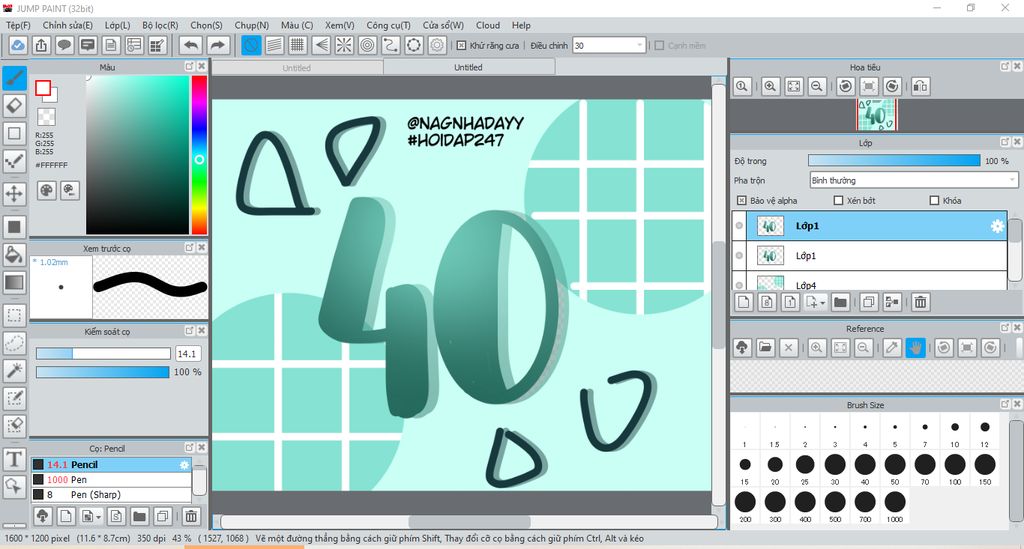
Task: Toggle the Cạnh mềm checkbox
Action: [659, 46]
